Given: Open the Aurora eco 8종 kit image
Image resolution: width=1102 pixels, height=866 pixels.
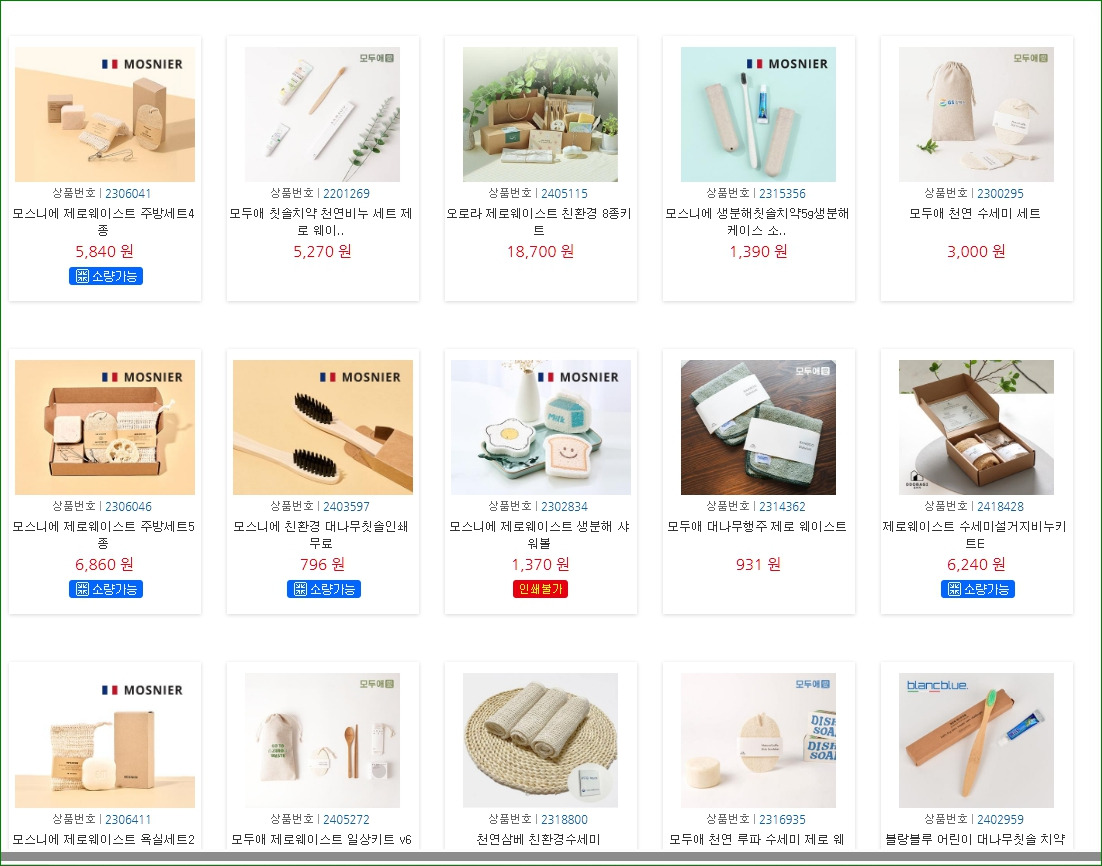Looking at the screenshot, I should (540, 115).
